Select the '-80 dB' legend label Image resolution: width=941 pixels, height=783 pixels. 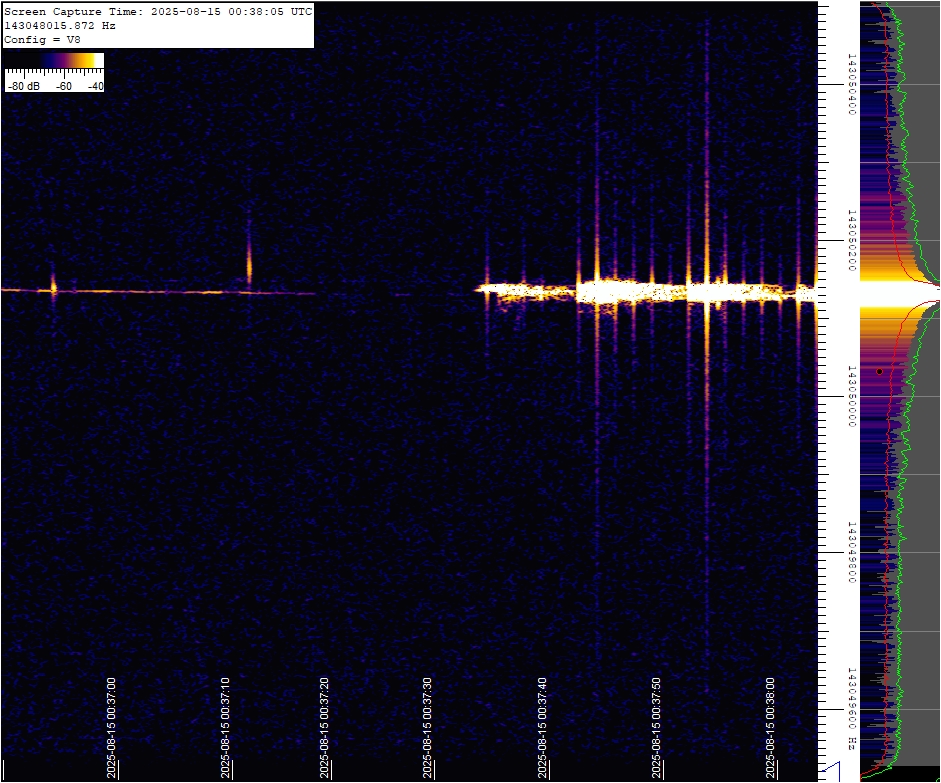tap(24, 86)
